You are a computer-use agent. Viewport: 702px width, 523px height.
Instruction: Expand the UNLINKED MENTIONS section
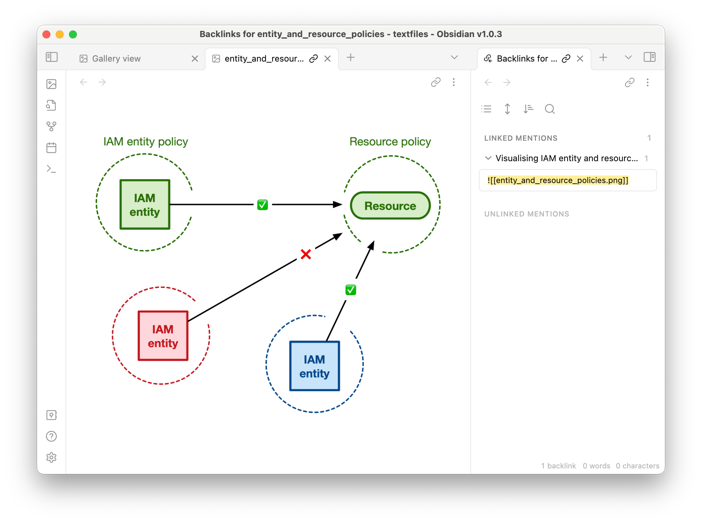coord(526,214)
